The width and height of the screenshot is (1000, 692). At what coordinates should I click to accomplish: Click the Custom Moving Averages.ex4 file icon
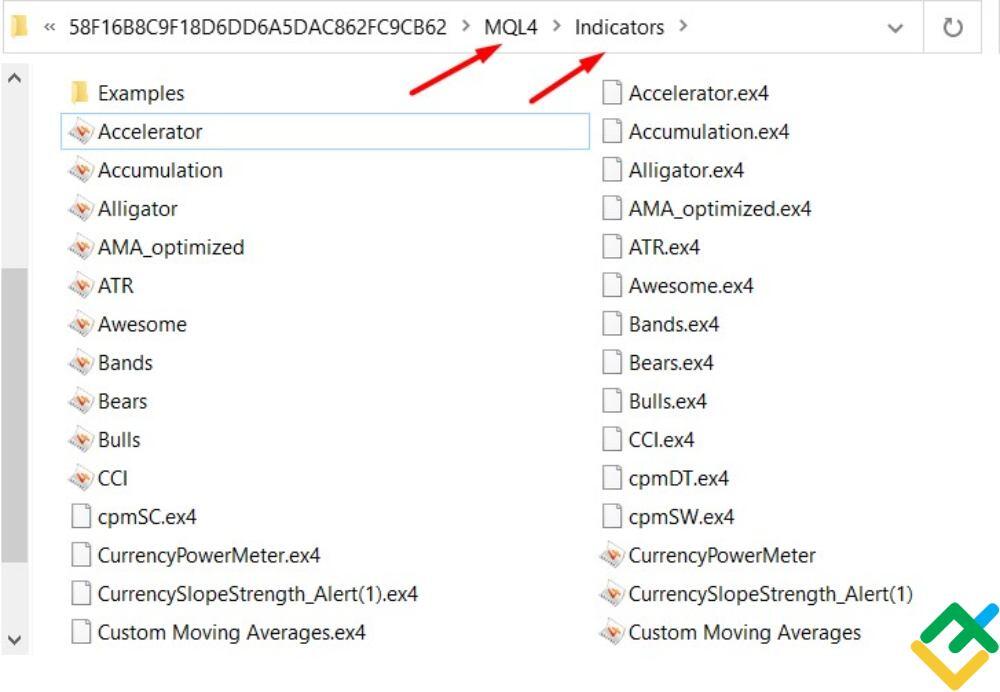tap(81, 632)
